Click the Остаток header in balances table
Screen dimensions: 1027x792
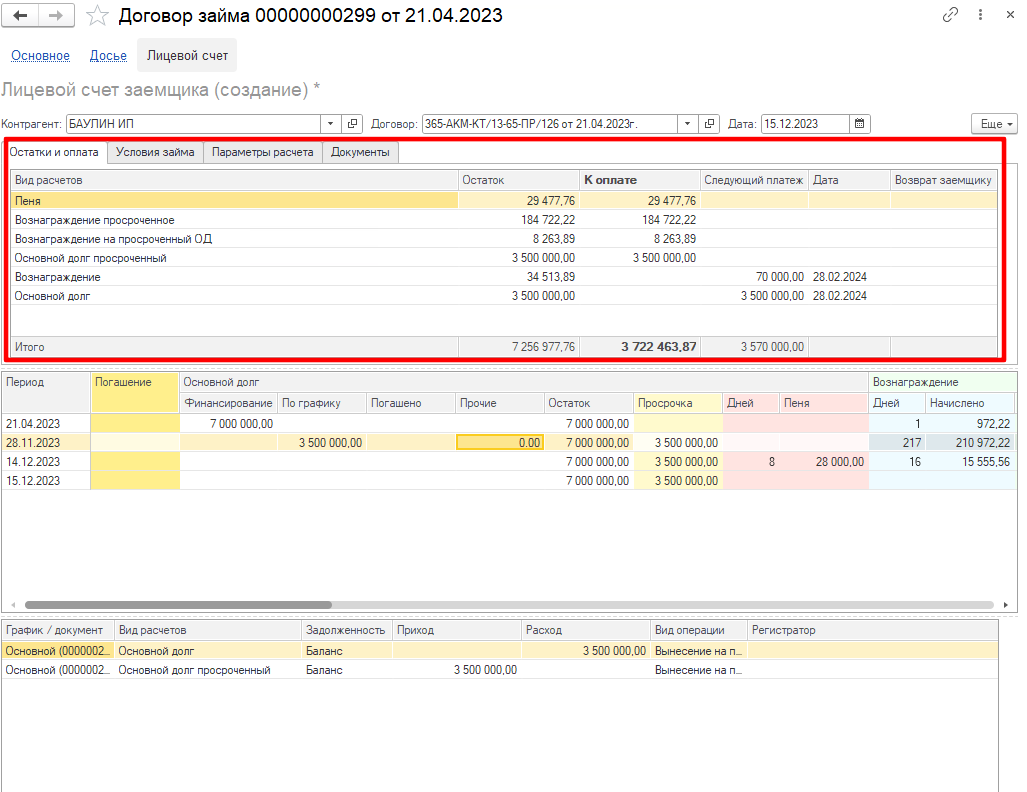[x=519, y=180]
